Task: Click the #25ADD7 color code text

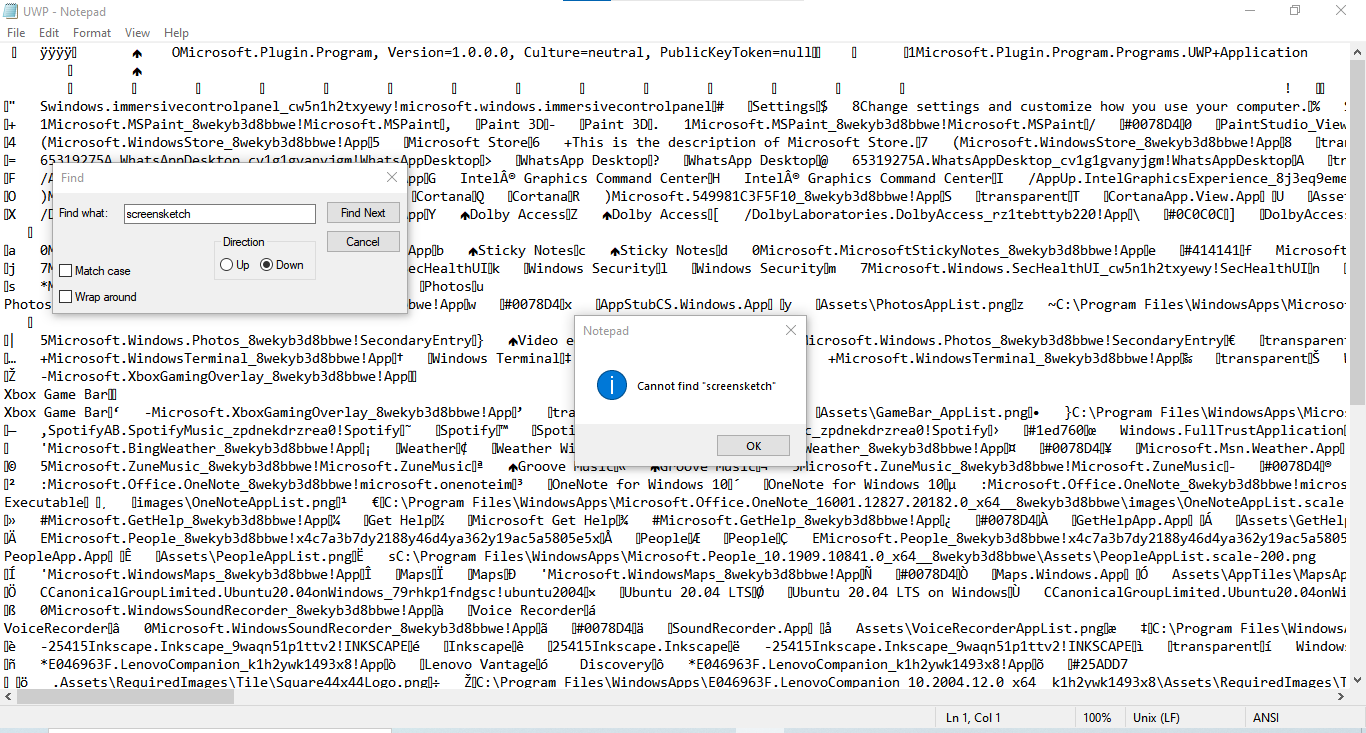Action: click(1099, 665)
